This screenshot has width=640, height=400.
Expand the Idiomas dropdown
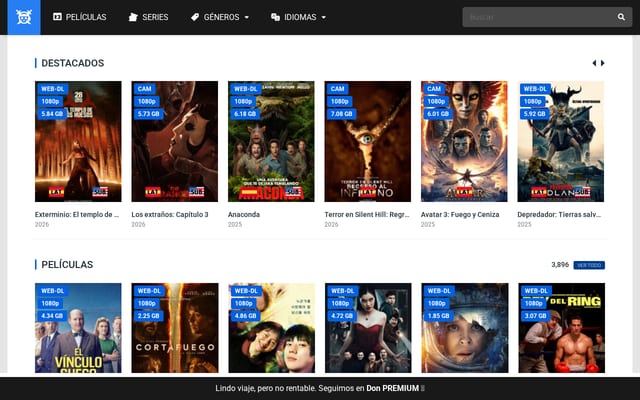[298, 17]
